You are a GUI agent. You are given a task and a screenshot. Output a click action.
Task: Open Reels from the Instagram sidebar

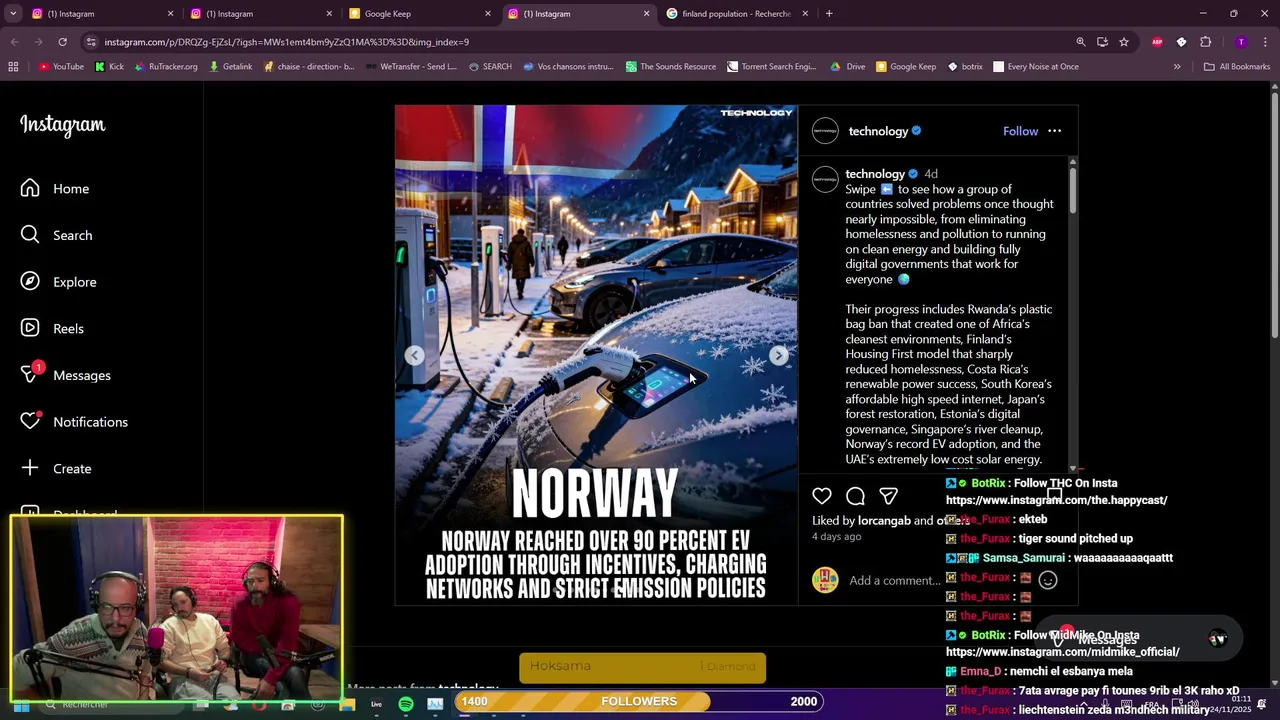click(53, 329)
